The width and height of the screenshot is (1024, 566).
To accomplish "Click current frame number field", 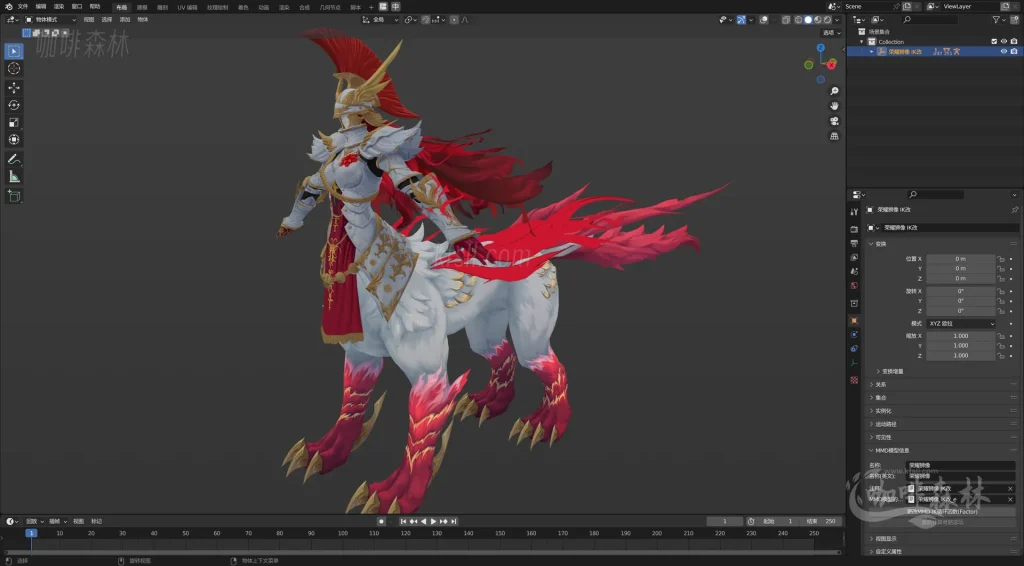I will coord(724,522).
